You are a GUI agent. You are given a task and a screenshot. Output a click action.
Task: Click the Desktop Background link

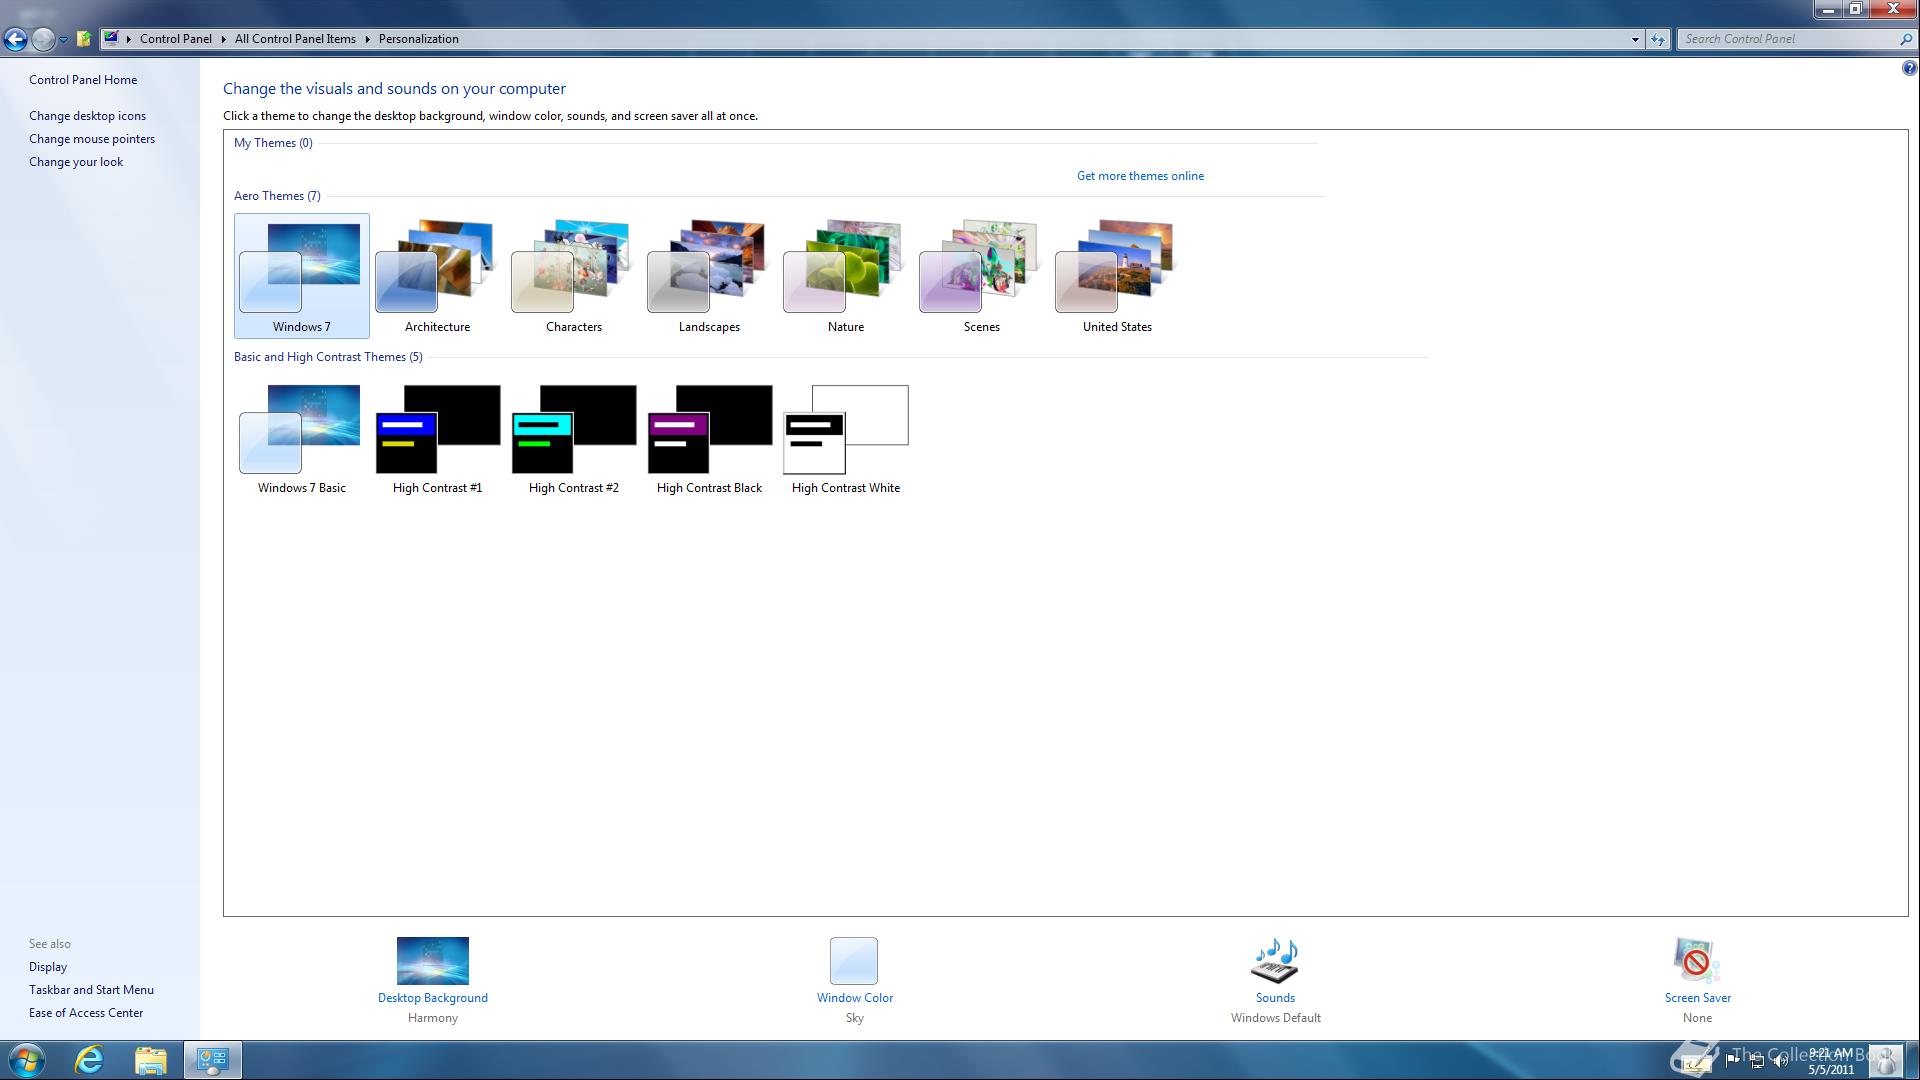432,998
